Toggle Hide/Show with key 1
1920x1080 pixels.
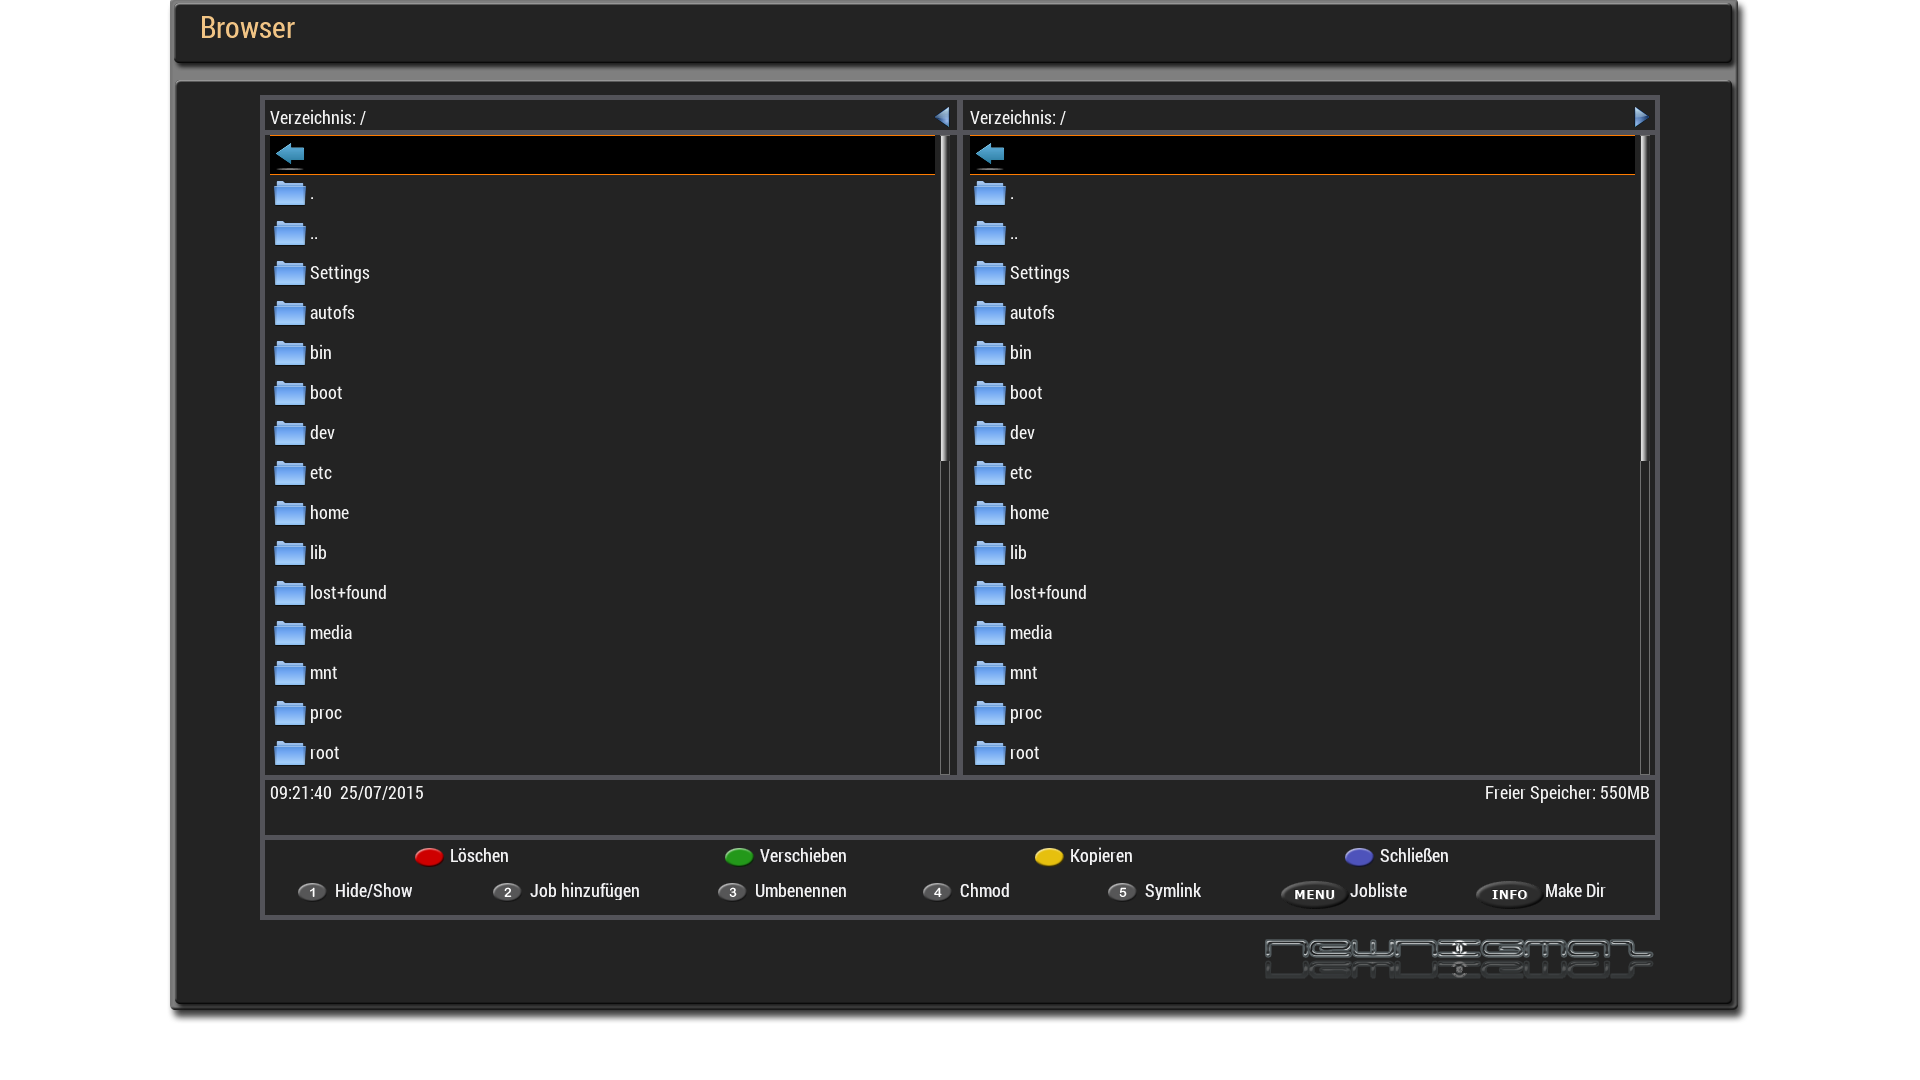tap(312, 891)
